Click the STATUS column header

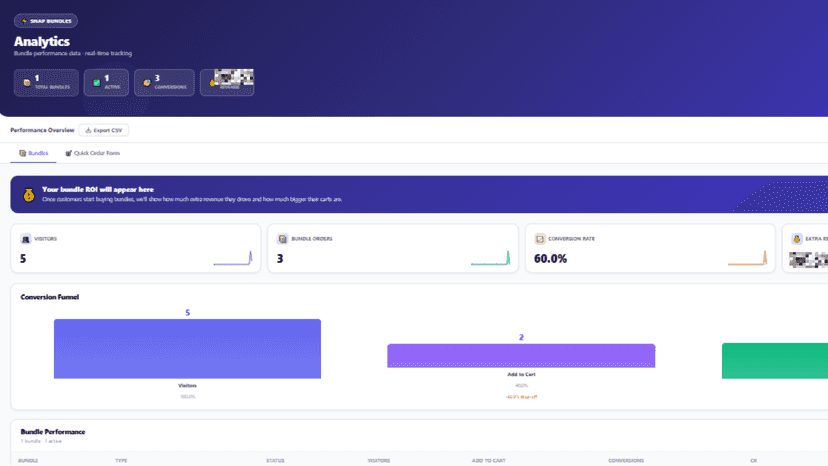275,461
